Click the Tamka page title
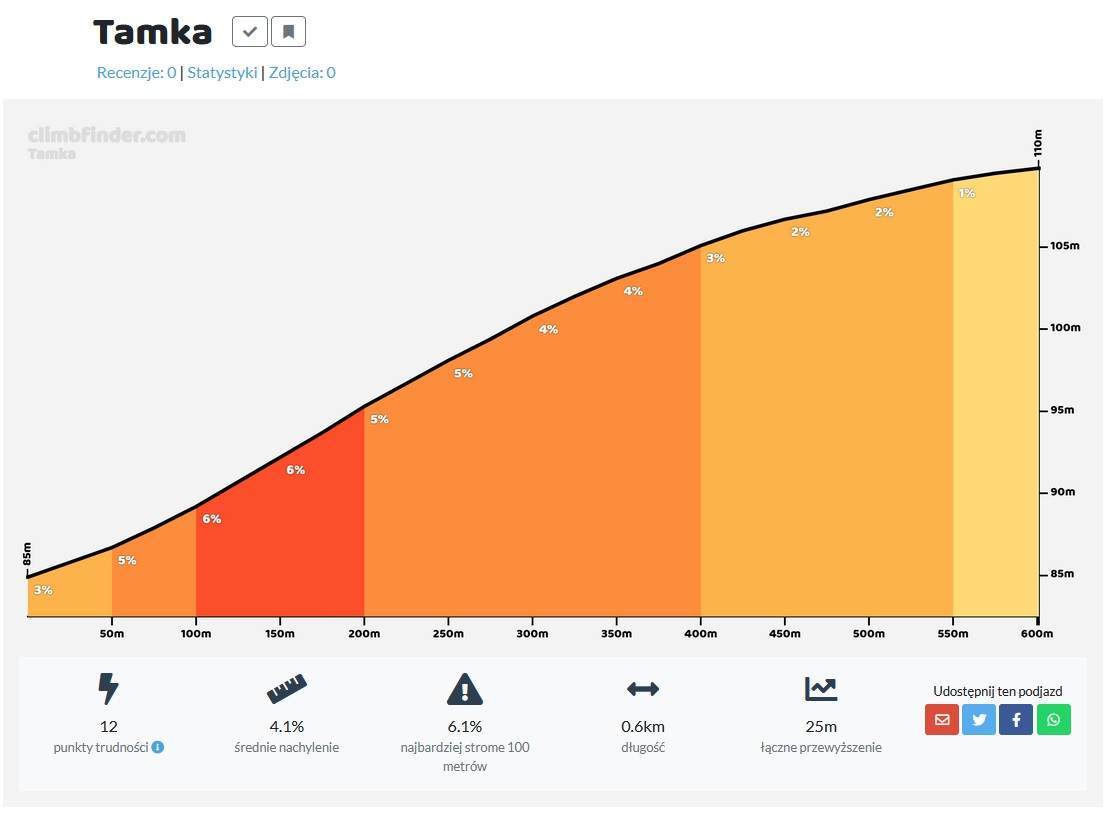Viewport: 1107px width, 813px height. (152, 32)
